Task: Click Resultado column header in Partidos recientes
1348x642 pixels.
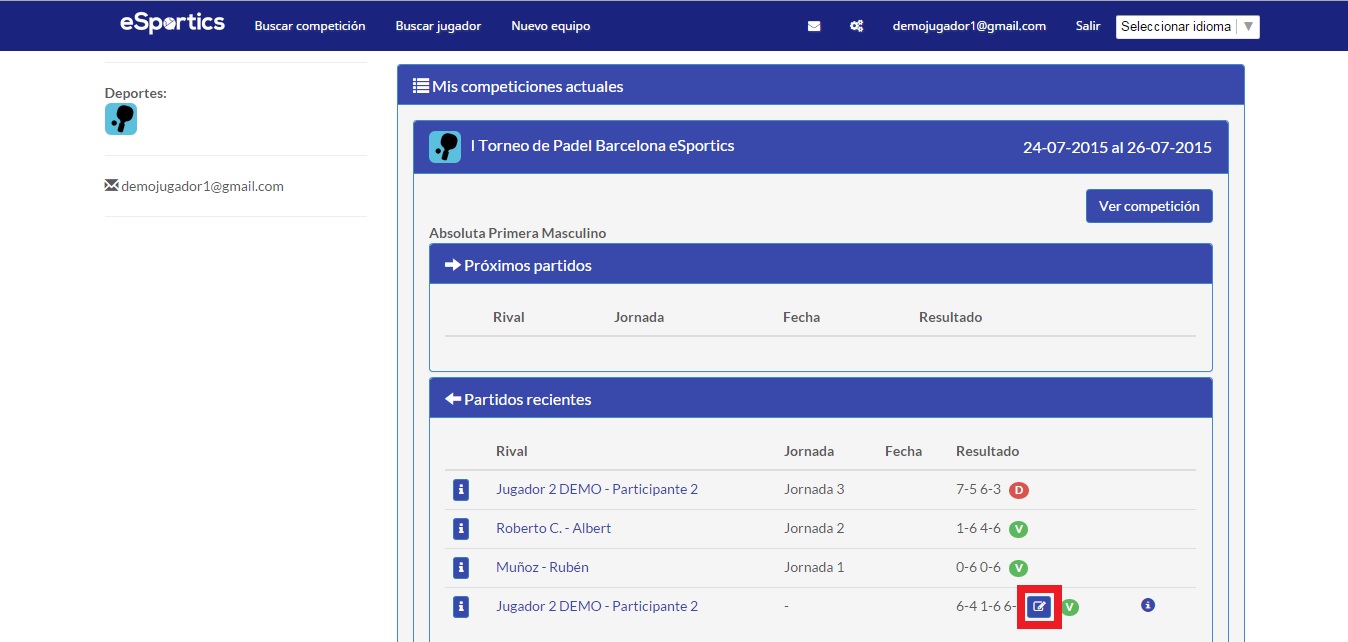Action: point(988,451)
